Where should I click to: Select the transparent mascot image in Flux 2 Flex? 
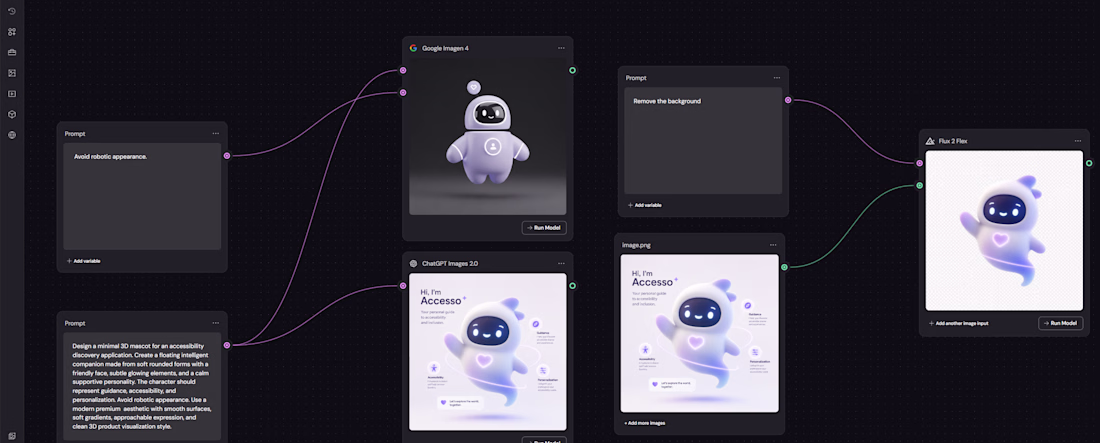pos(1004,230)
